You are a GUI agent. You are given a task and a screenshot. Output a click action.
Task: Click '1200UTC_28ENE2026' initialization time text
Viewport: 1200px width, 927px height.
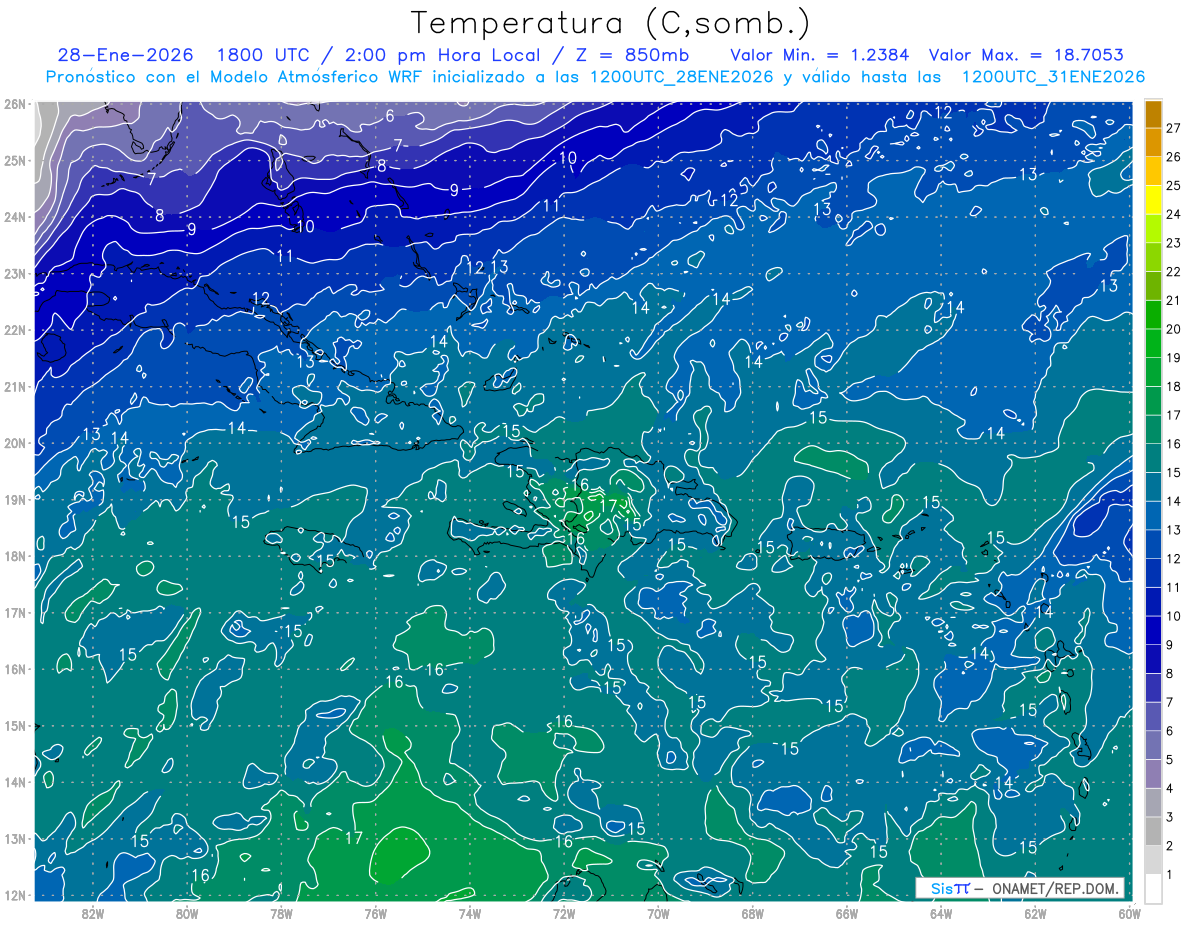click(x=682, y=76)
